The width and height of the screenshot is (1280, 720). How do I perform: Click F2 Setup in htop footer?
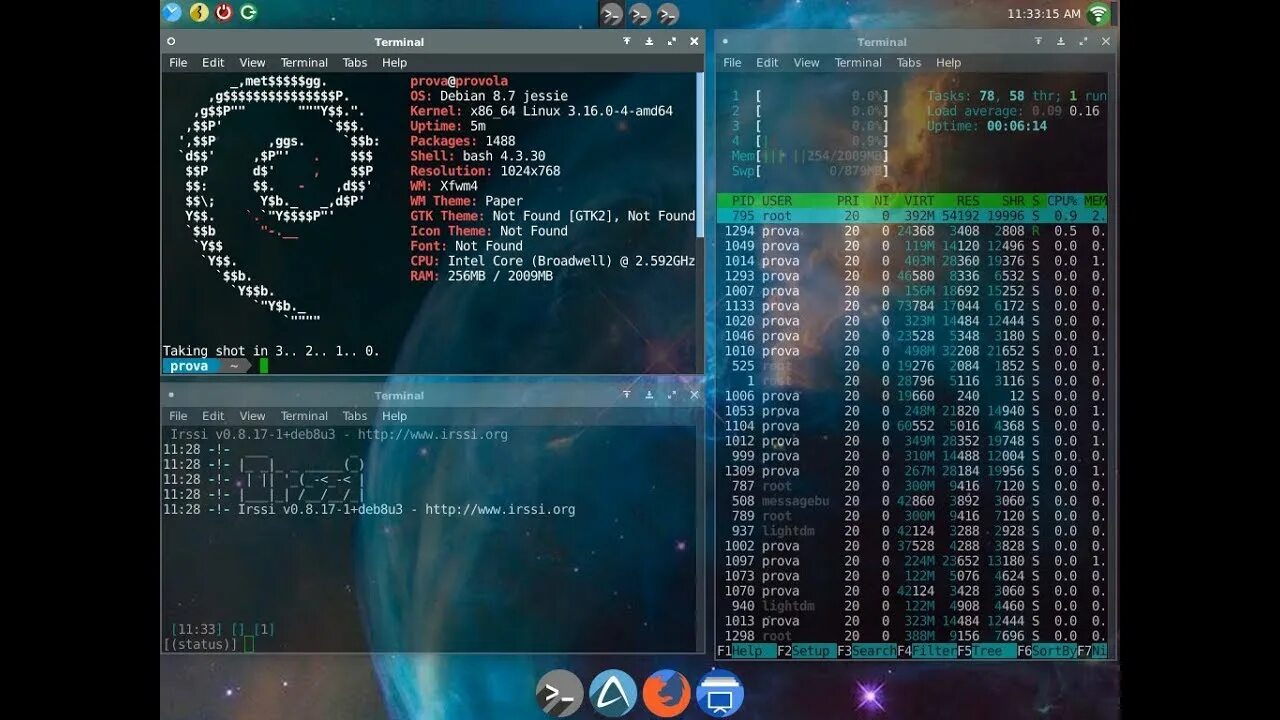click(x=806, y=651)
